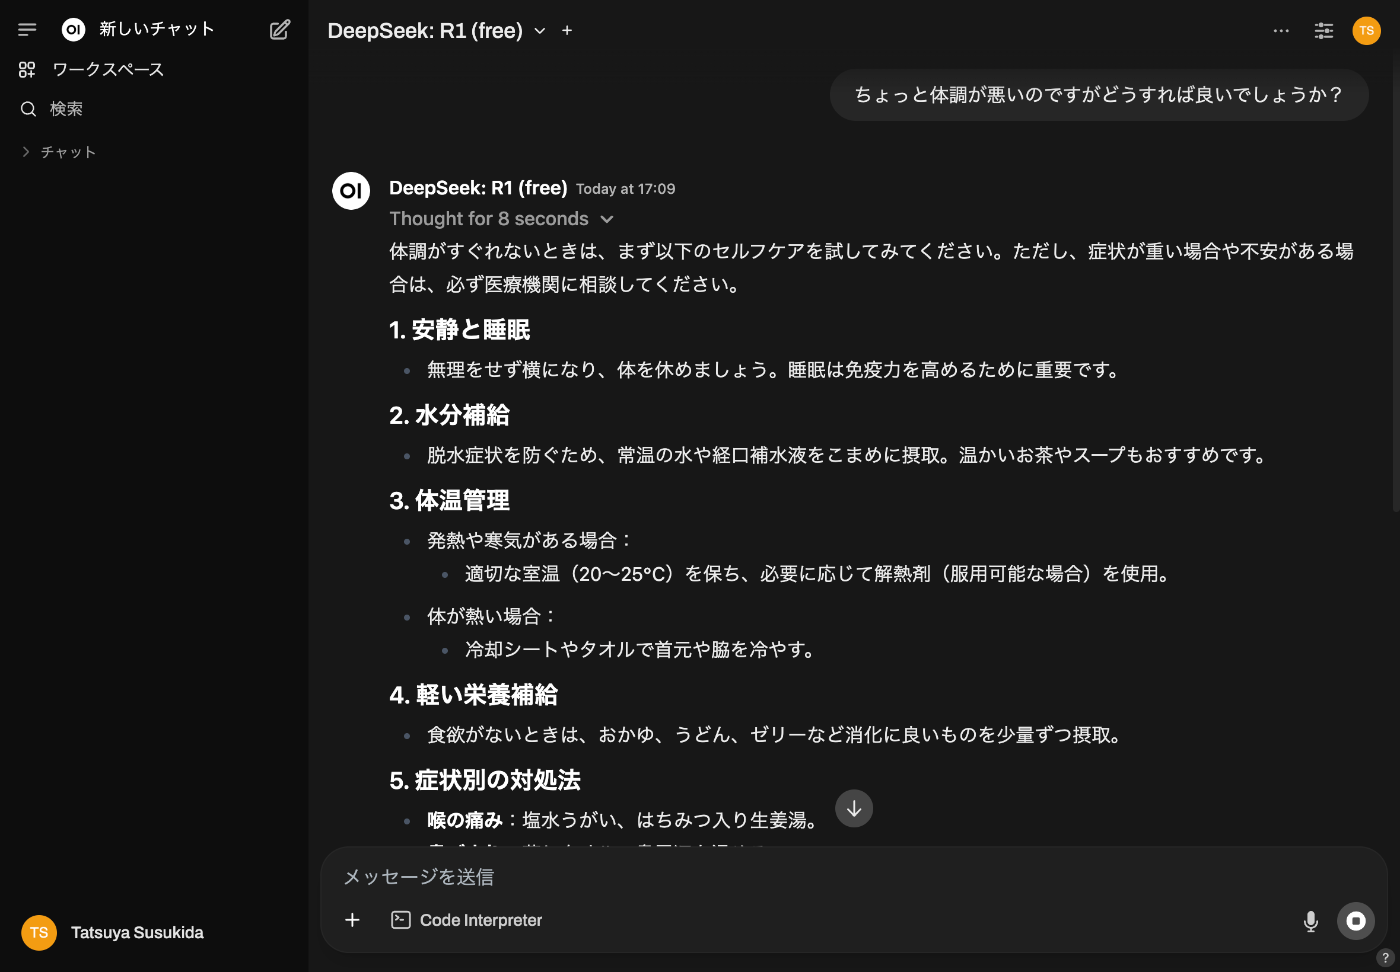The width and height of the screenshot is (1400, 972).
Task: Click the heading 1. 安静と睡眠
Action: tap(460, 330)
